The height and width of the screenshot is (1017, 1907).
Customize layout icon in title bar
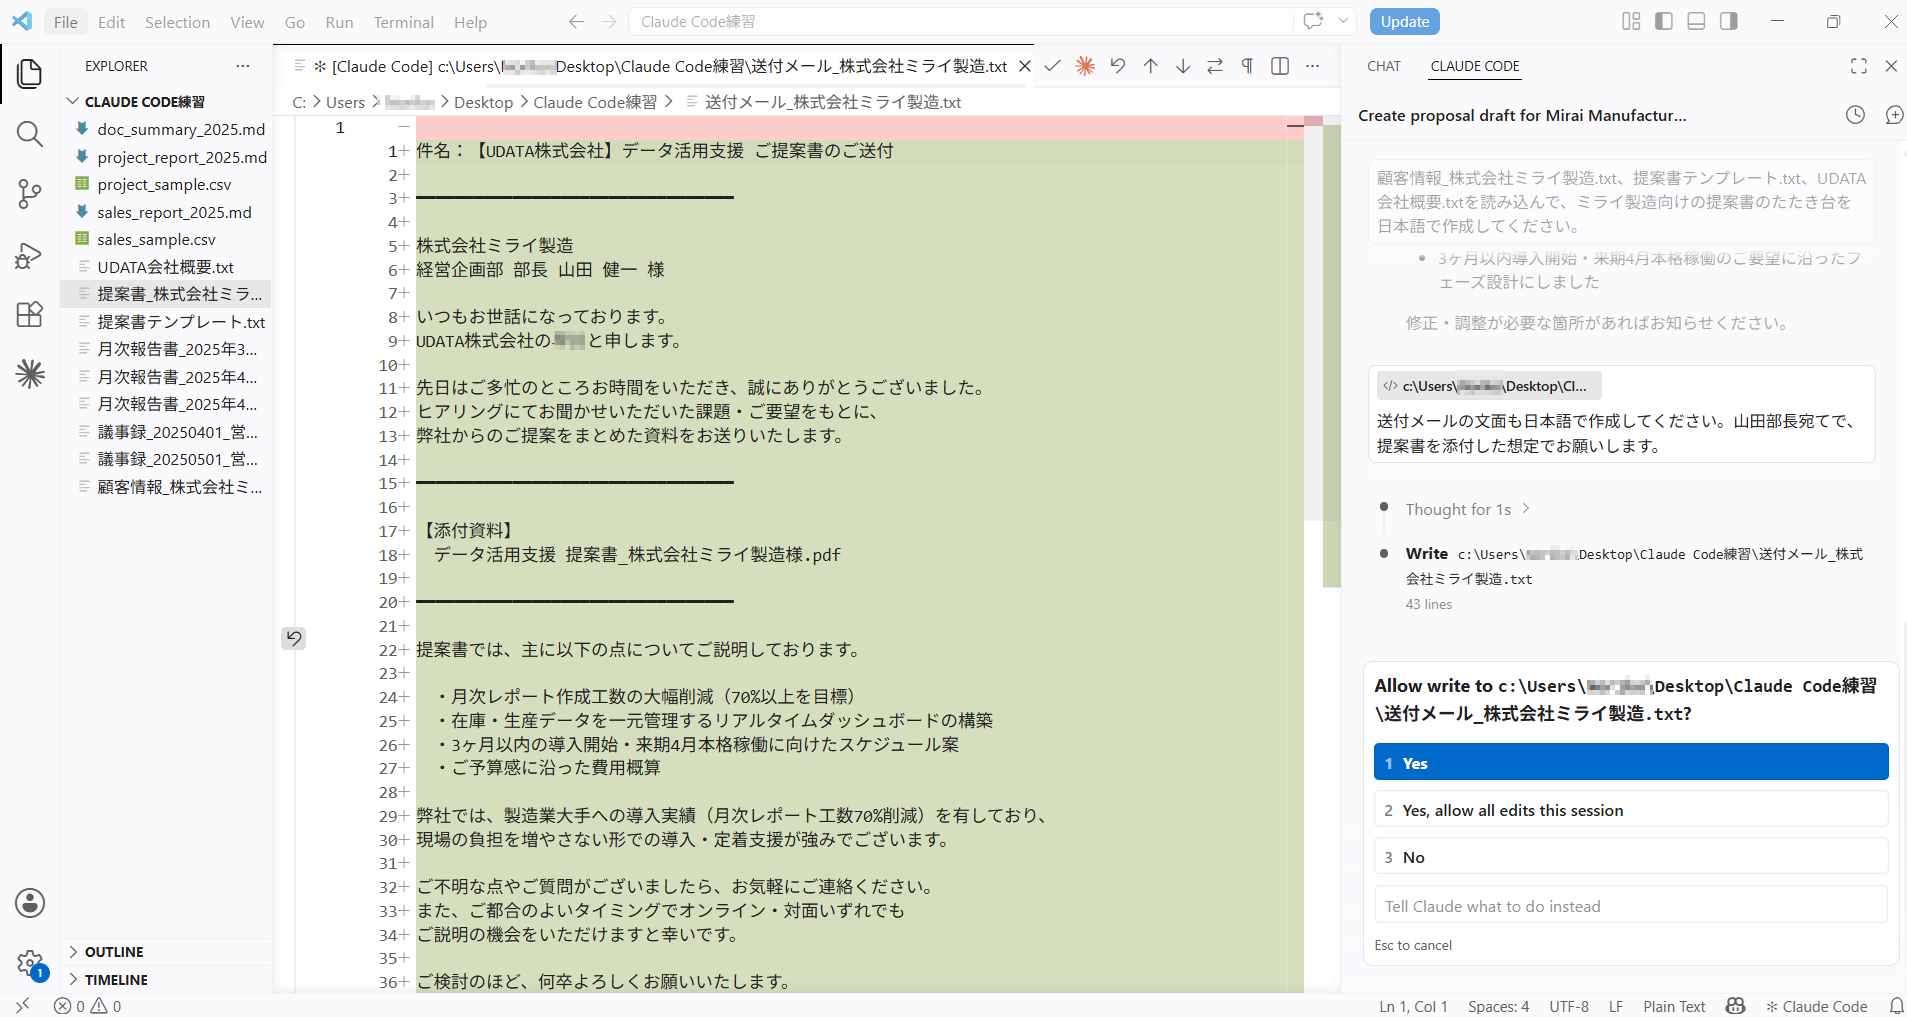coord(1631,21)
